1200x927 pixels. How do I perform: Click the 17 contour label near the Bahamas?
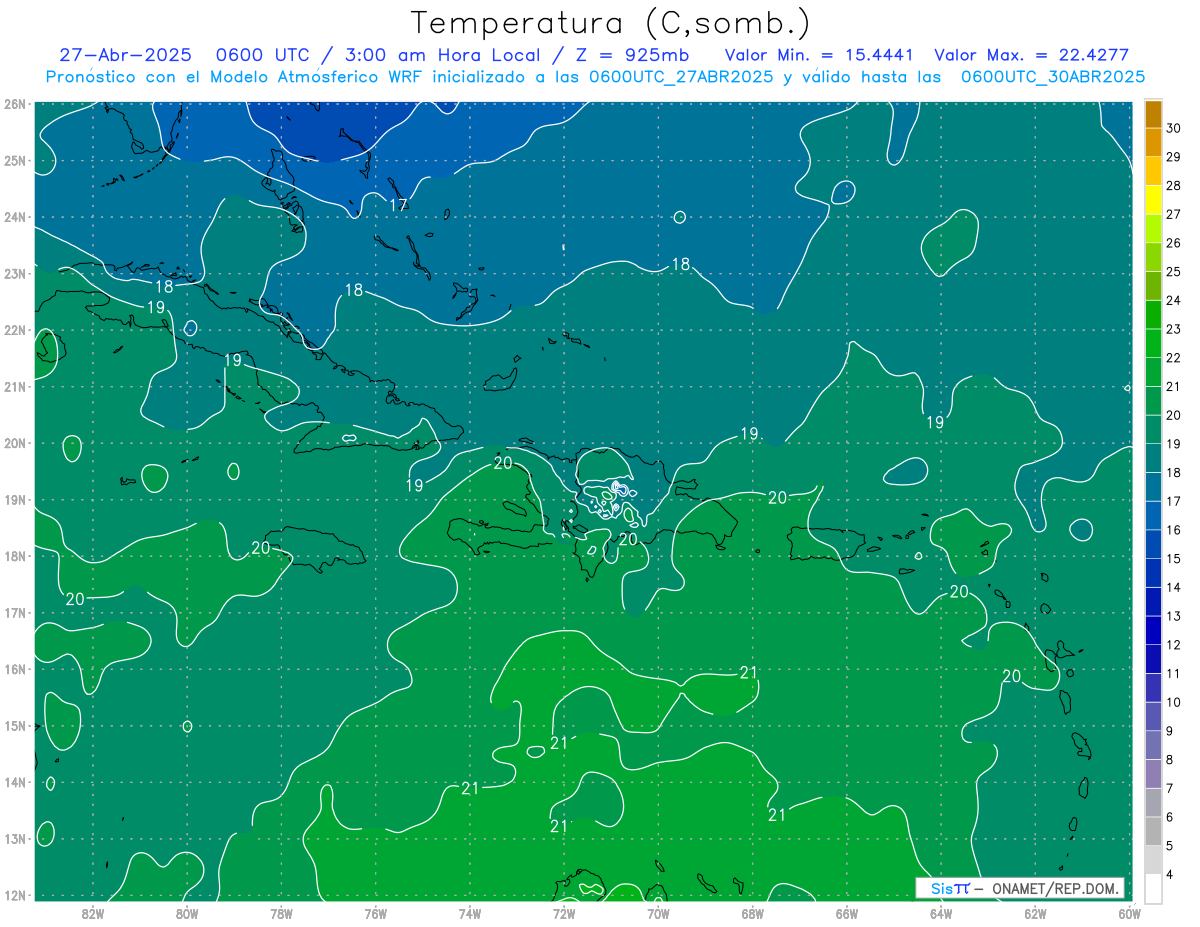398,205
